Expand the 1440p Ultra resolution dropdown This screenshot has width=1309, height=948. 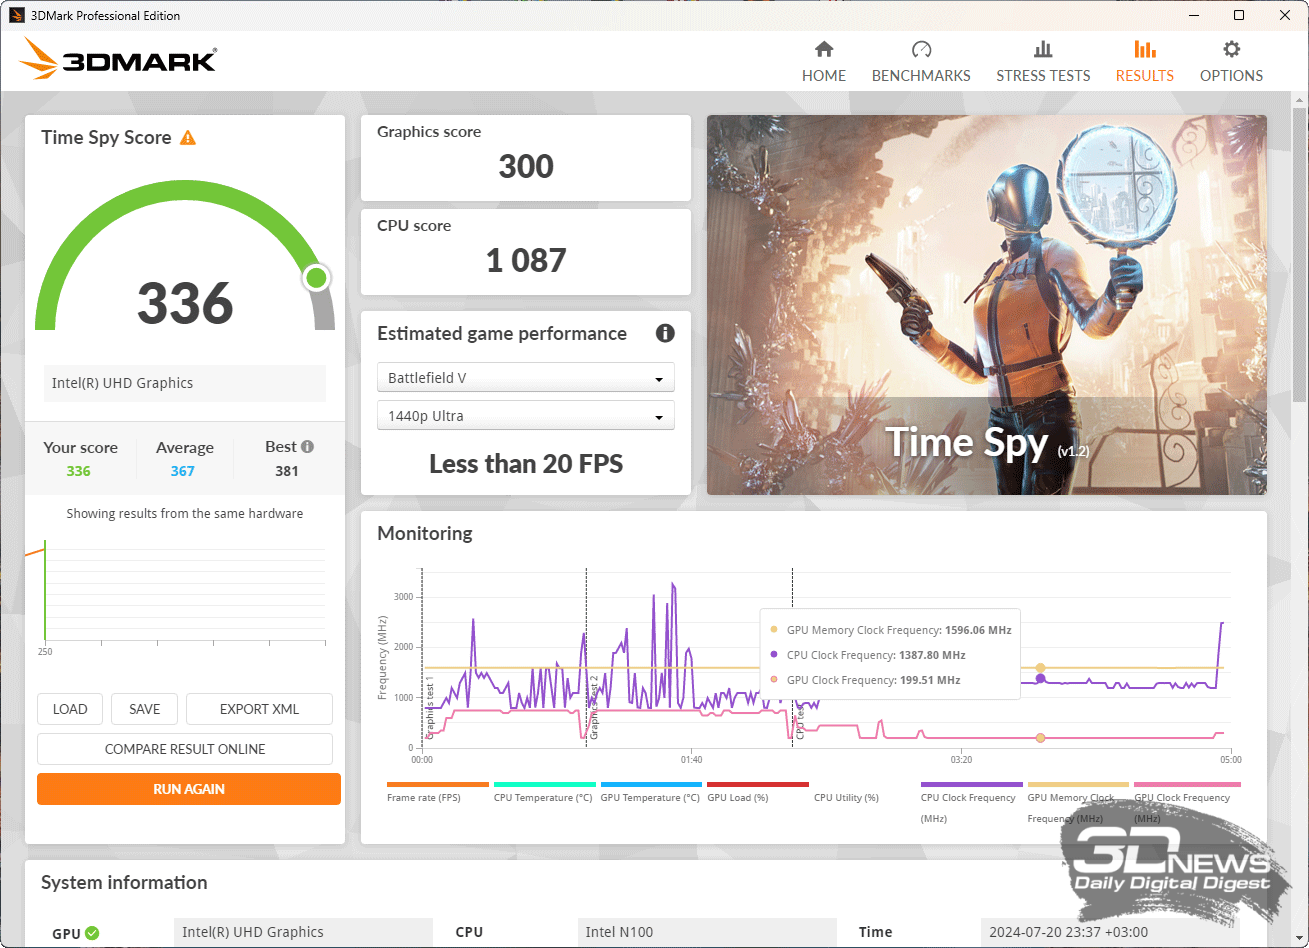pos(526,416)
